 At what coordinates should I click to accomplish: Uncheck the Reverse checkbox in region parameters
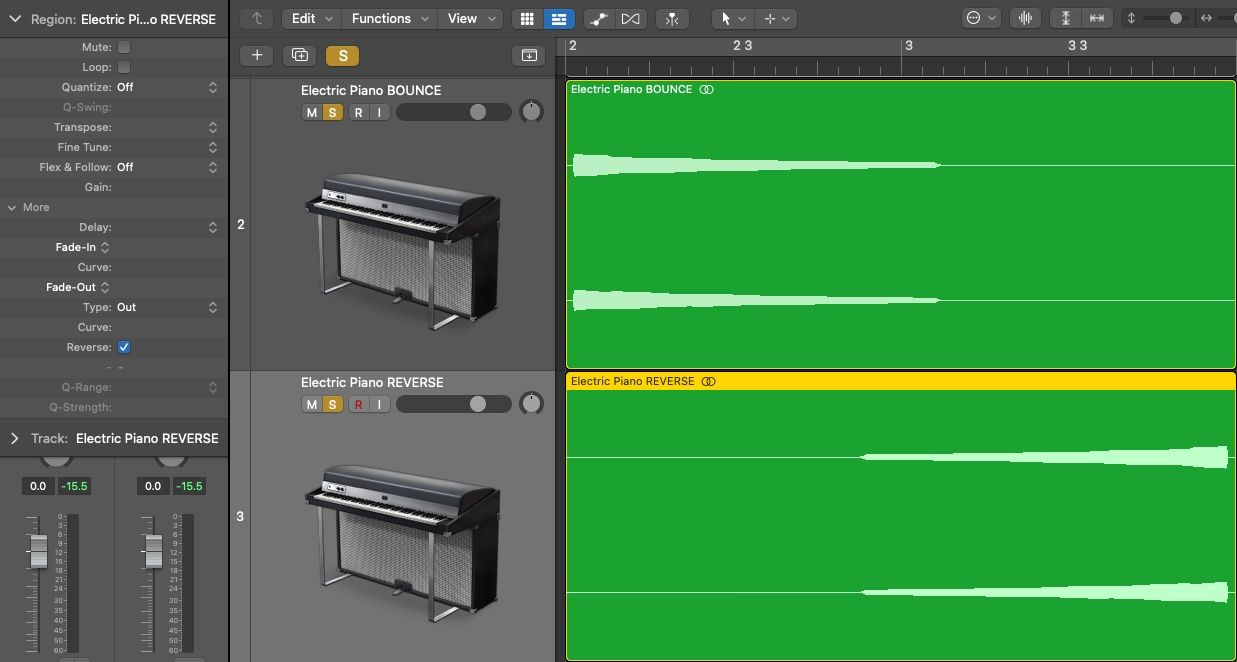(123, 347)
